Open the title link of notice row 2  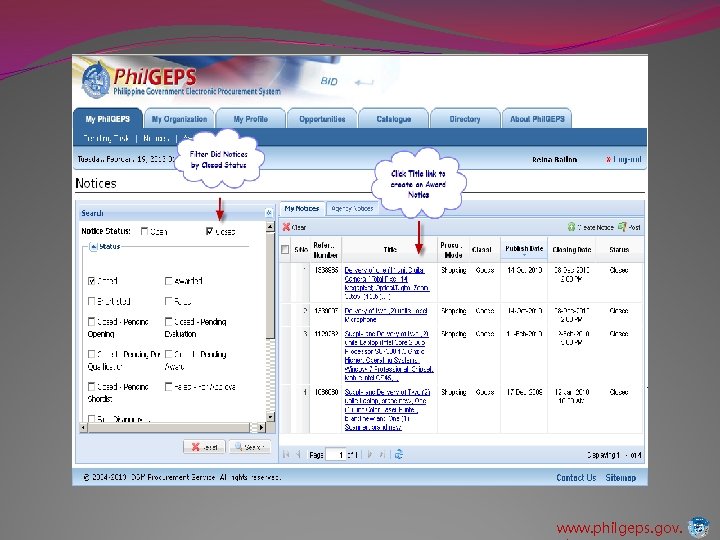pos(386,315)
